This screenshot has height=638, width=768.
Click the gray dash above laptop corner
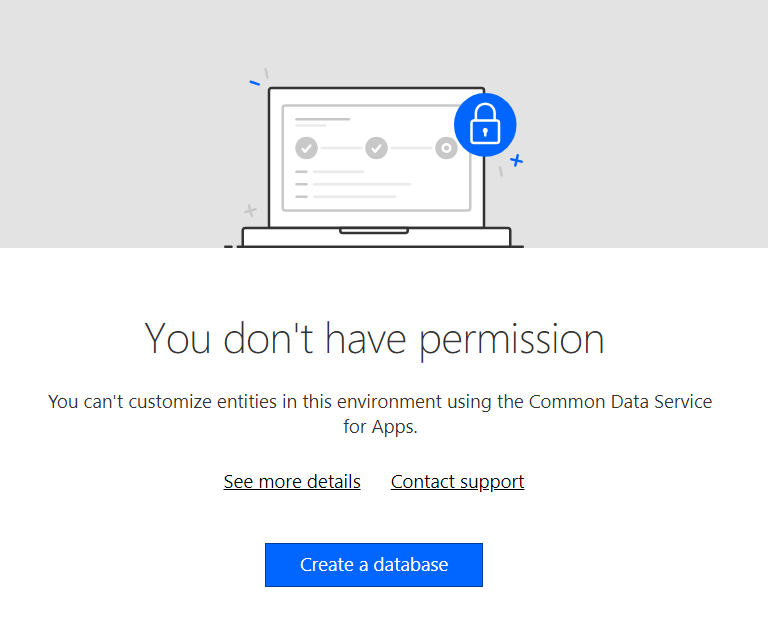[x=267, y=73]
